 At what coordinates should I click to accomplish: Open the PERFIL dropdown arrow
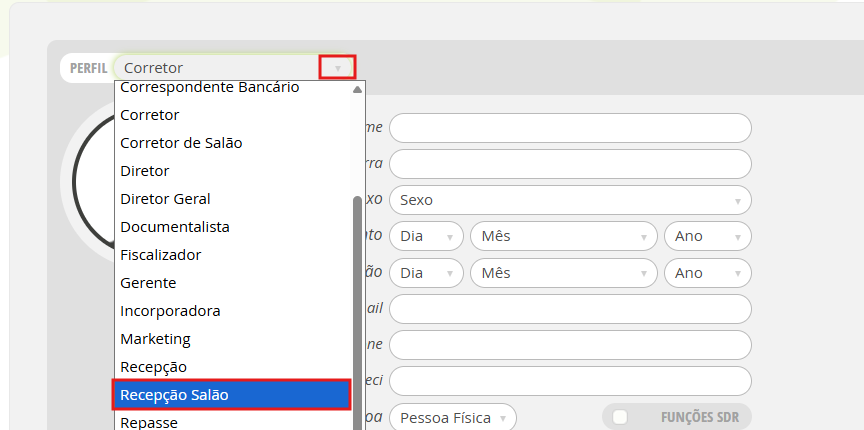337,68
